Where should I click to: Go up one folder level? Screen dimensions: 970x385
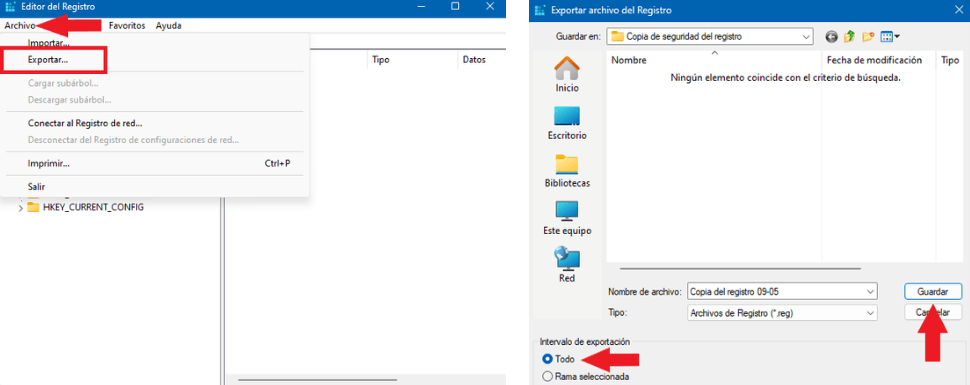coord(849,37)
